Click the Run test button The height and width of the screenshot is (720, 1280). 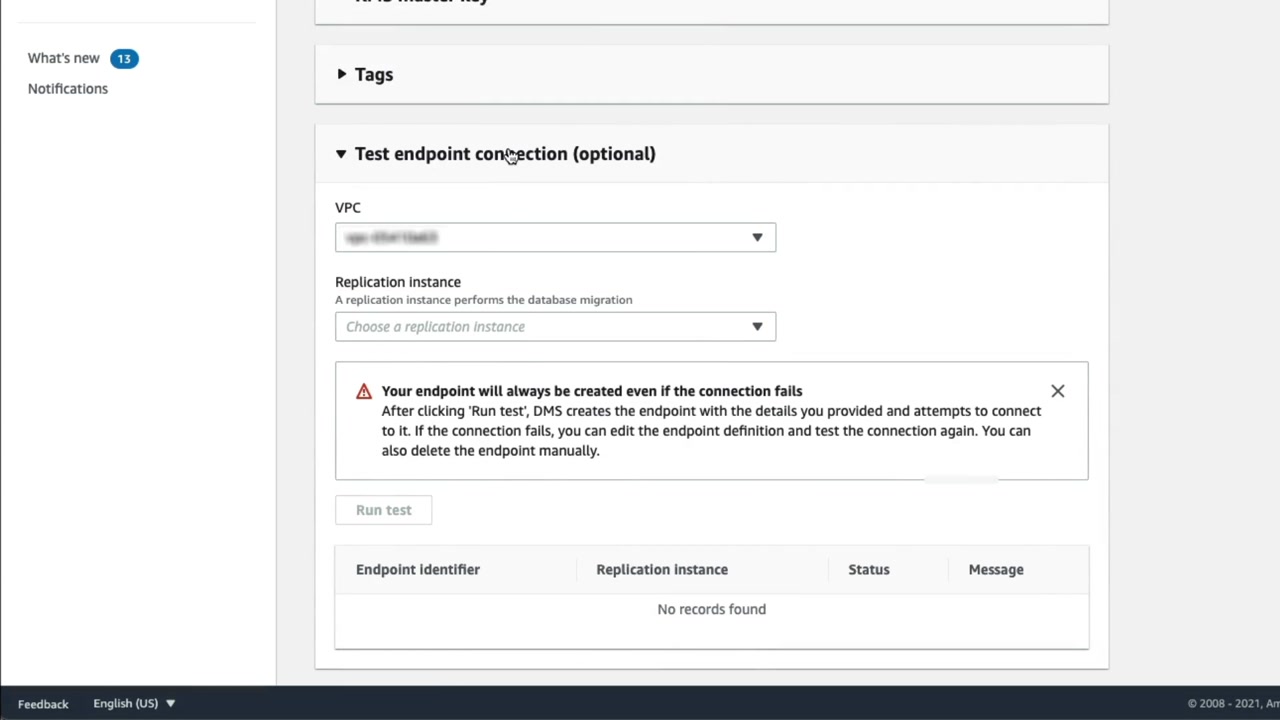point(383,510)
